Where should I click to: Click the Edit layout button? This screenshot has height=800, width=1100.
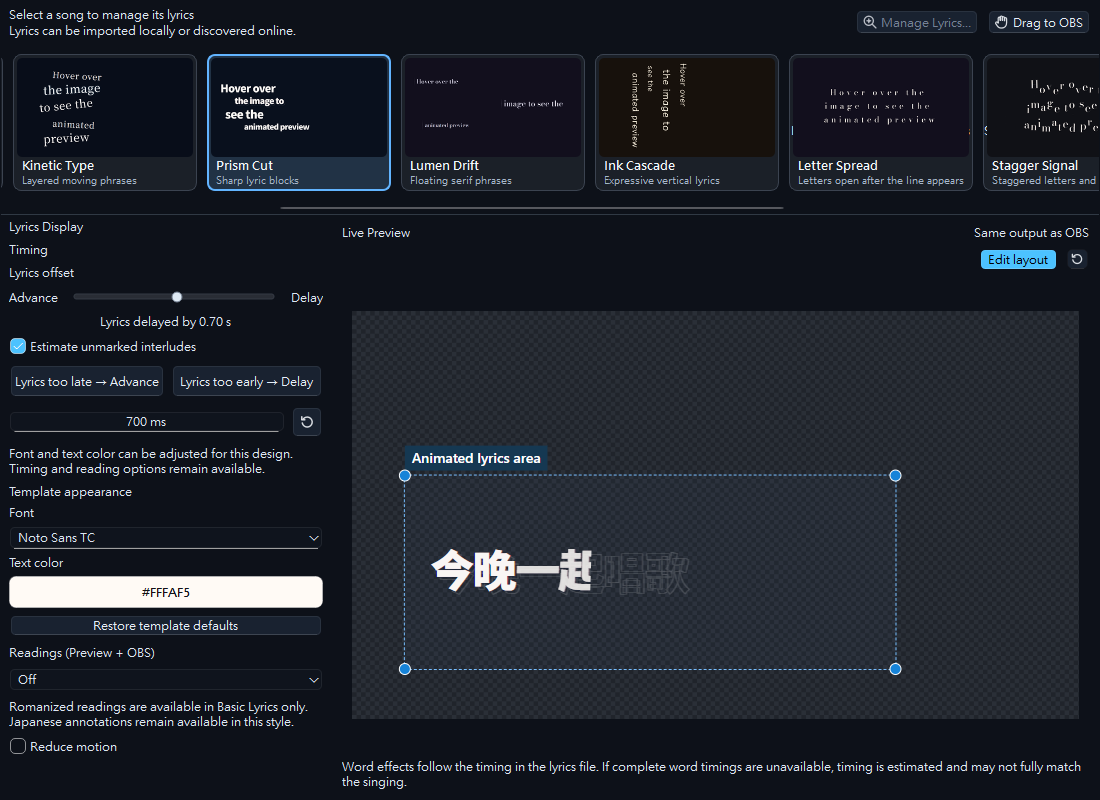point(1018,260)
